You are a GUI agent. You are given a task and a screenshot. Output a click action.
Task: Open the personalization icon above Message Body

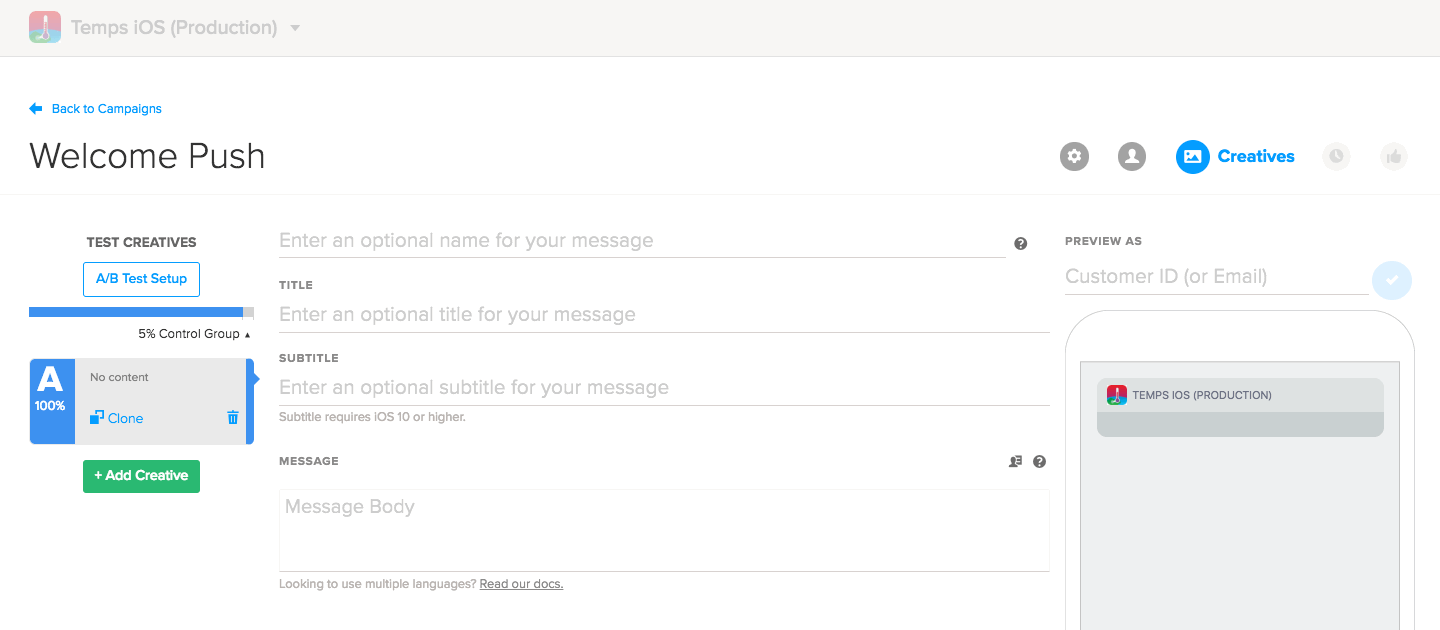coord(1015,462)
